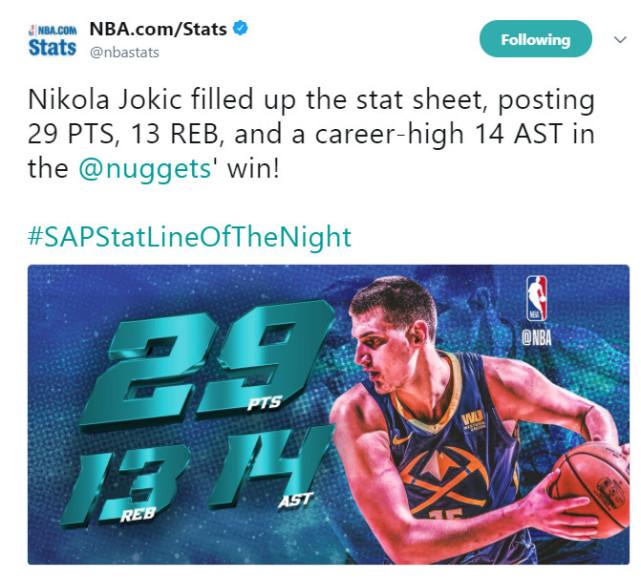
Task: Click the @NBA watermark in the graphic
Action: tap(537, 336)
